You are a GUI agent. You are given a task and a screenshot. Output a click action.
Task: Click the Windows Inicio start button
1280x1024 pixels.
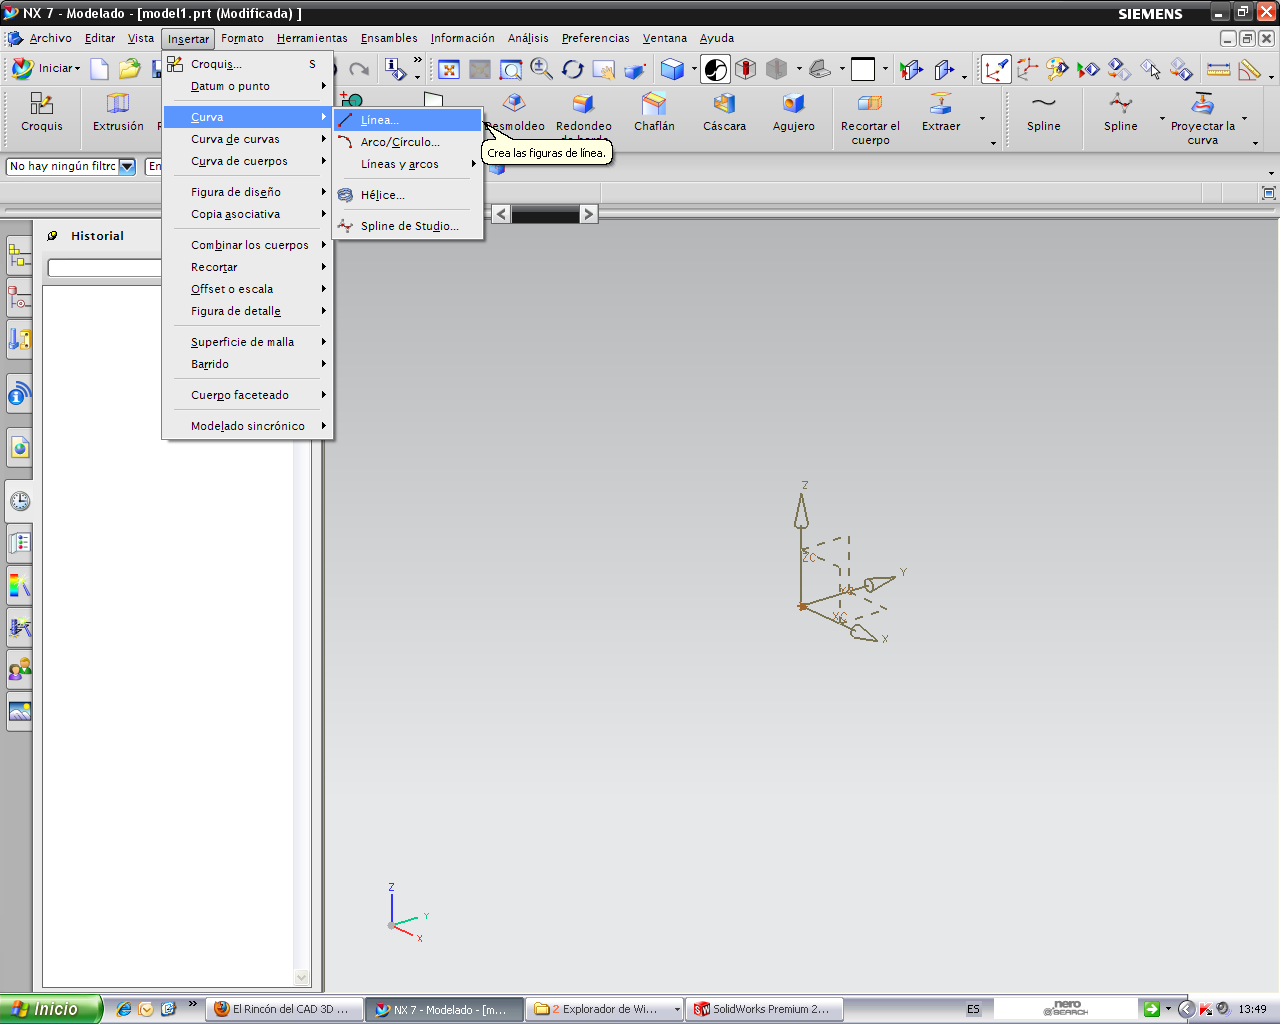tap(51, 1009)
